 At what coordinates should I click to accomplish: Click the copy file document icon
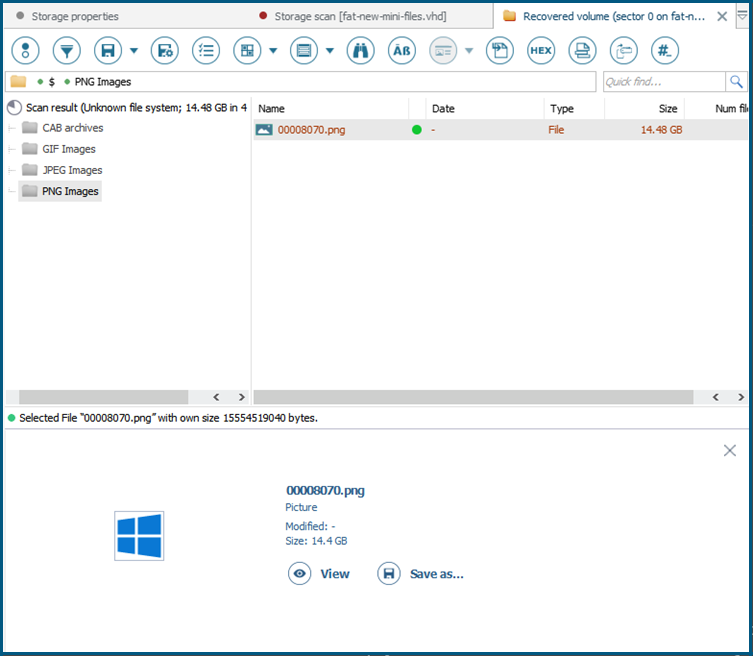click(x=500, y=50)
